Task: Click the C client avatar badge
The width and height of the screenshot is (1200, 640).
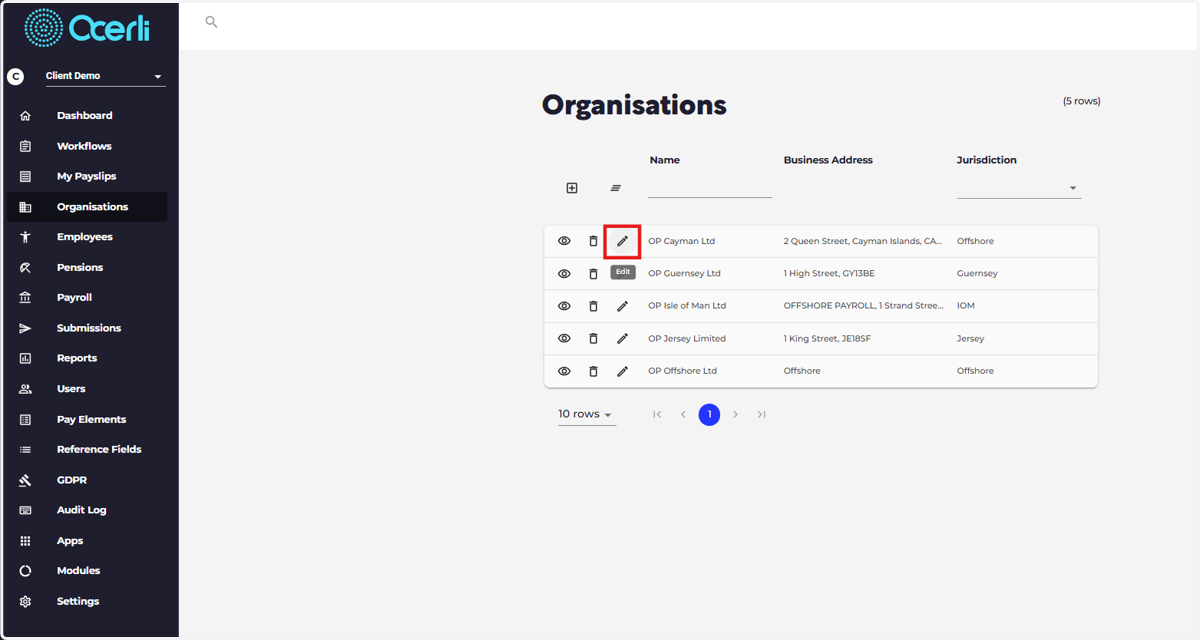Action: (x=15, y=76)
